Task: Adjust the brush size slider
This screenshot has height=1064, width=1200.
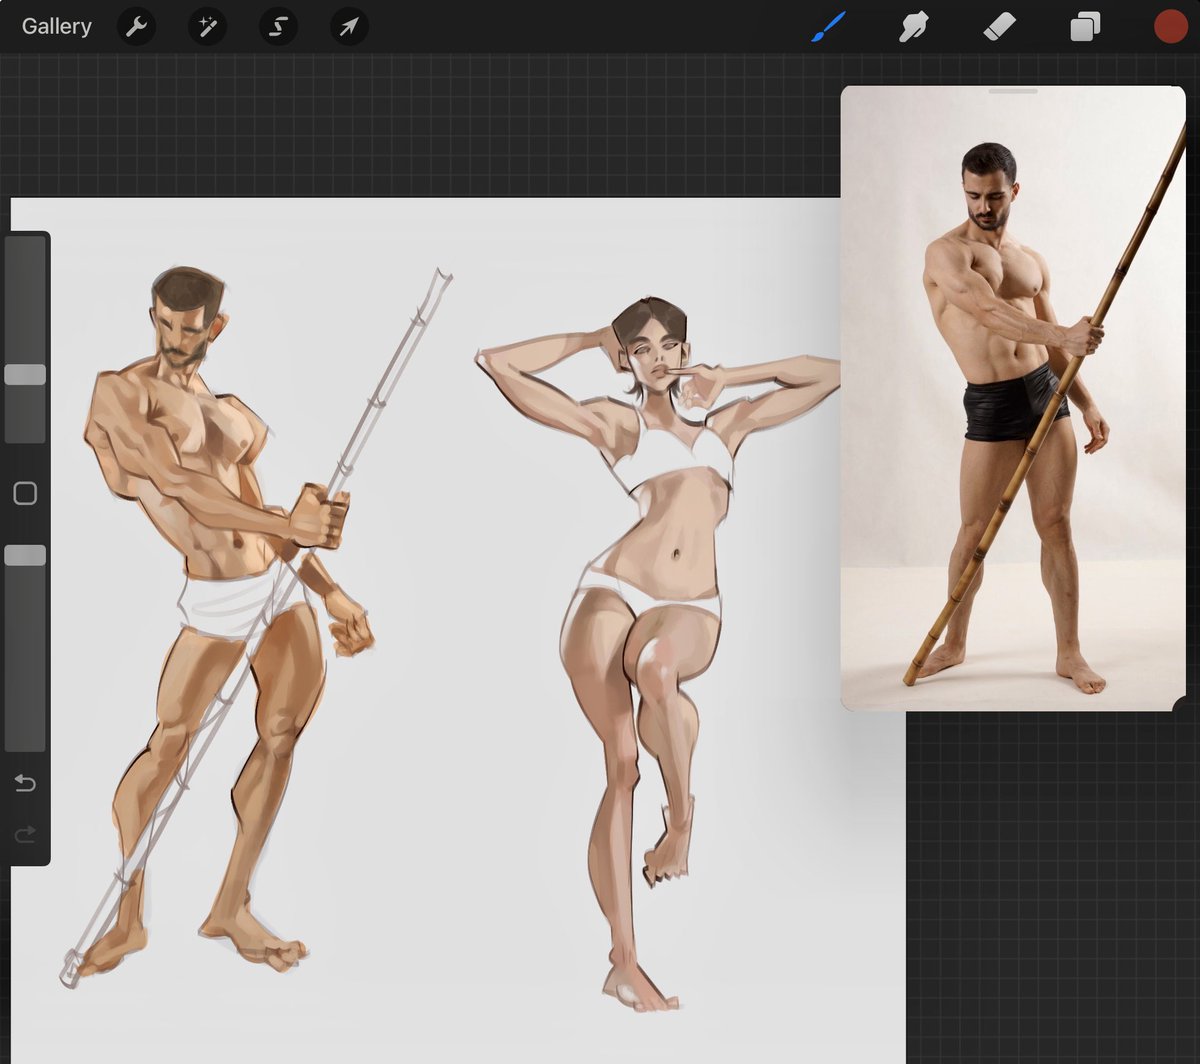Action: 25,373
